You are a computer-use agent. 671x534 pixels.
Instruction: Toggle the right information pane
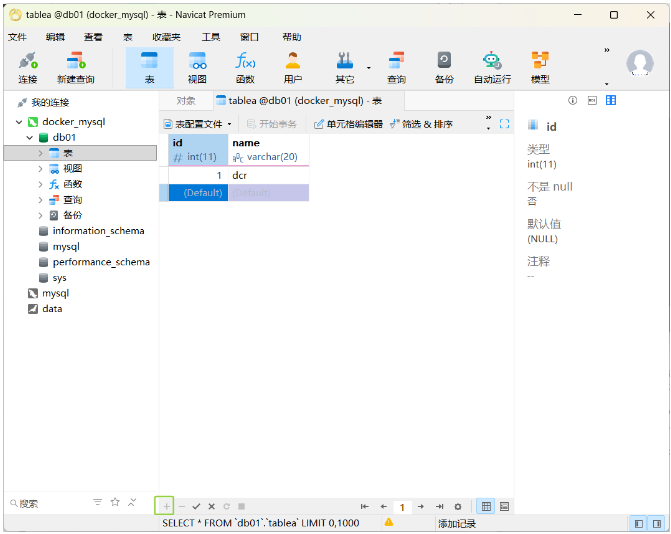tap(657, 524)
